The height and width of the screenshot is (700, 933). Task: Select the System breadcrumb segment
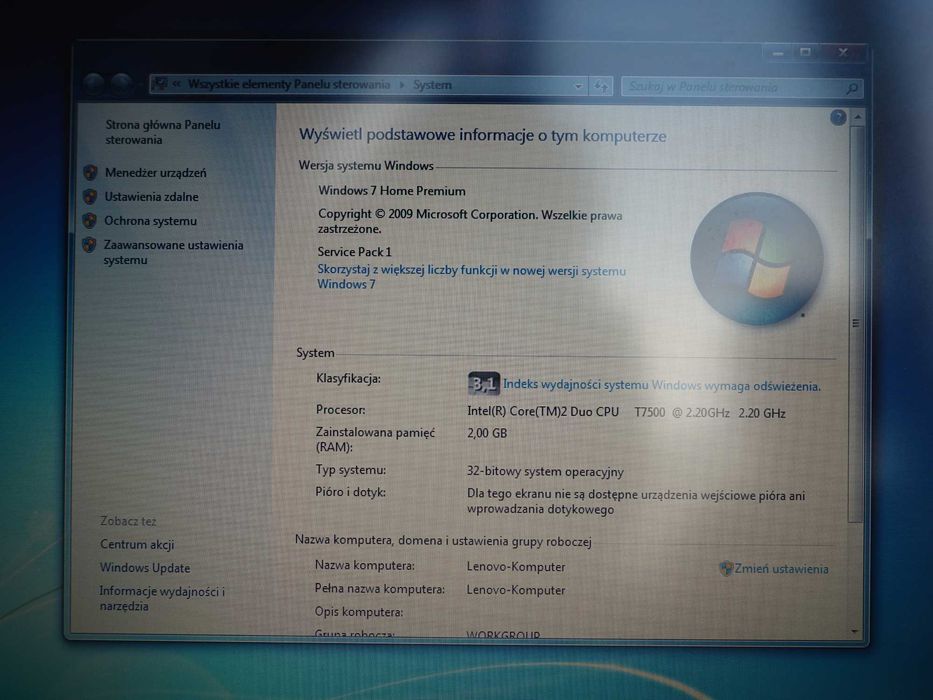pyautogui.click(x=433, y=85)
